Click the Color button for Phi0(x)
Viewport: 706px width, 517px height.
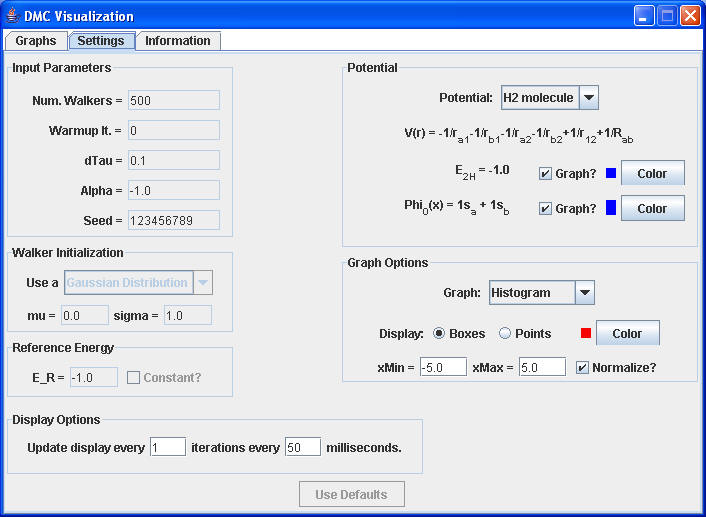coord(652,208)
